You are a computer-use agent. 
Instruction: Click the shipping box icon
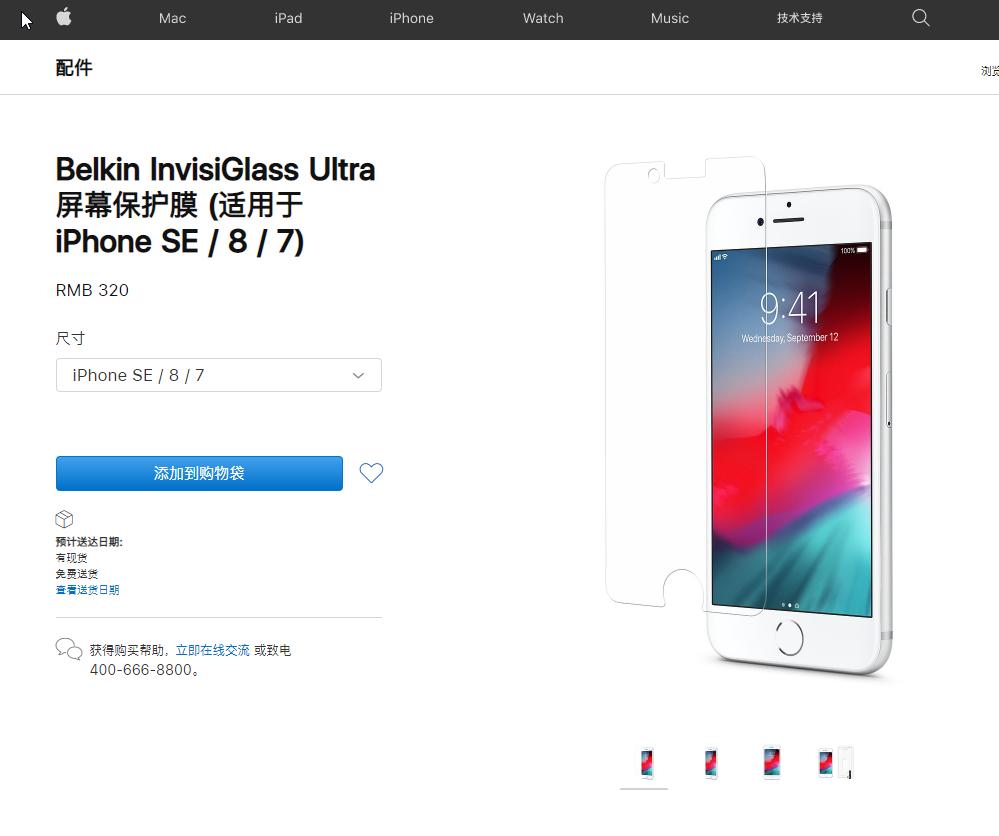point(64,519)
